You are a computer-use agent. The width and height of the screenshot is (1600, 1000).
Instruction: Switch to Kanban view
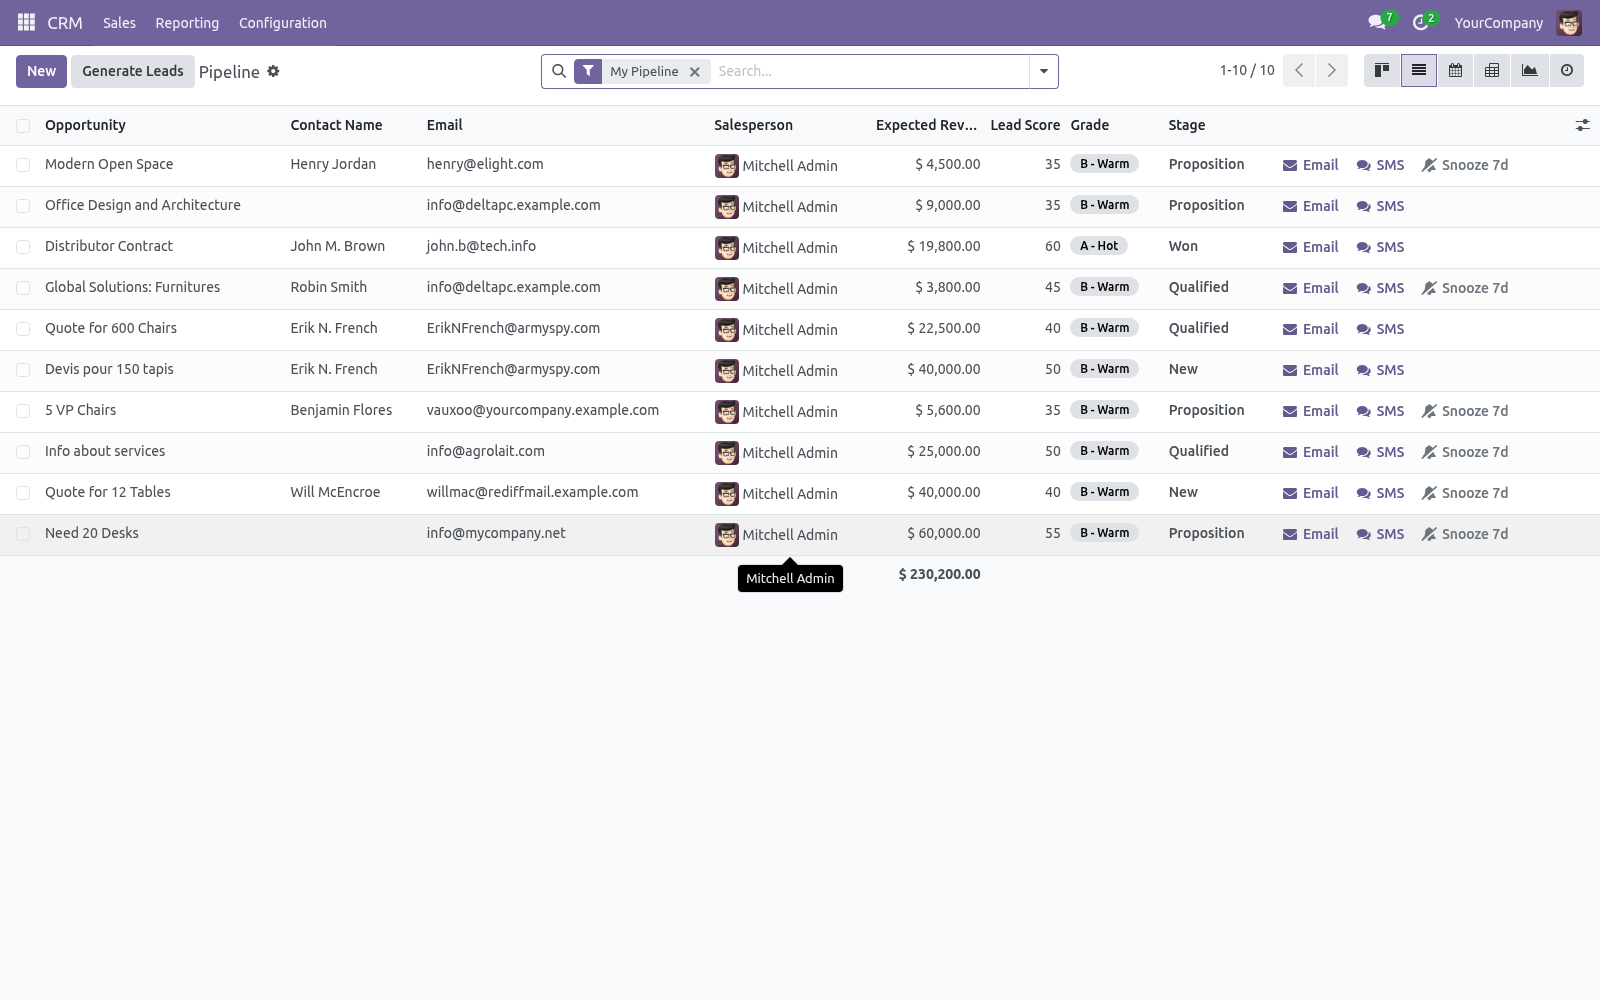(1382, 71)
